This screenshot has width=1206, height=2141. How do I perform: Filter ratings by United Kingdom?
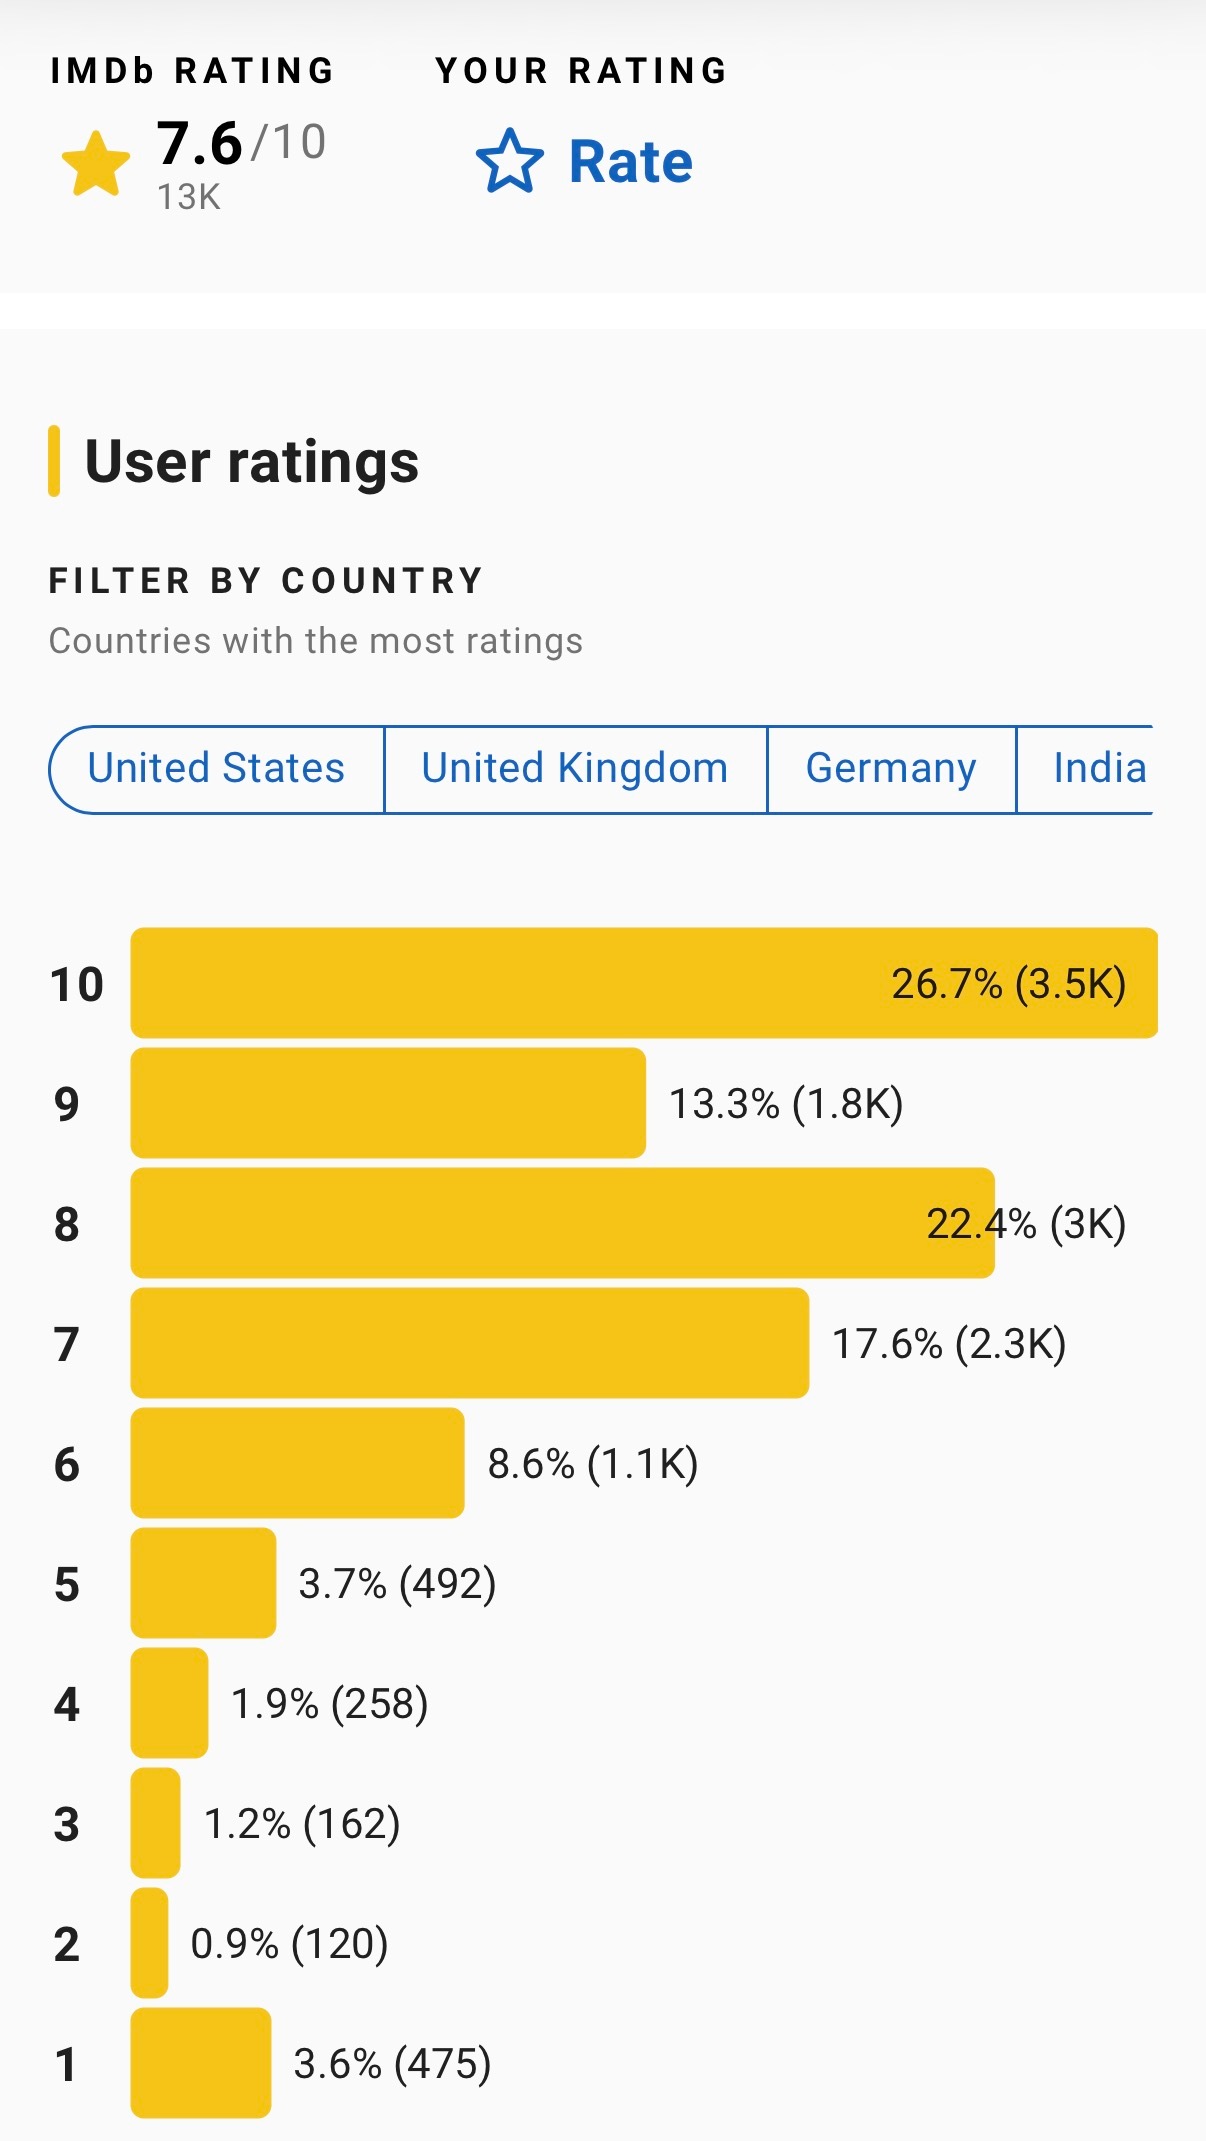coord(575,769)
